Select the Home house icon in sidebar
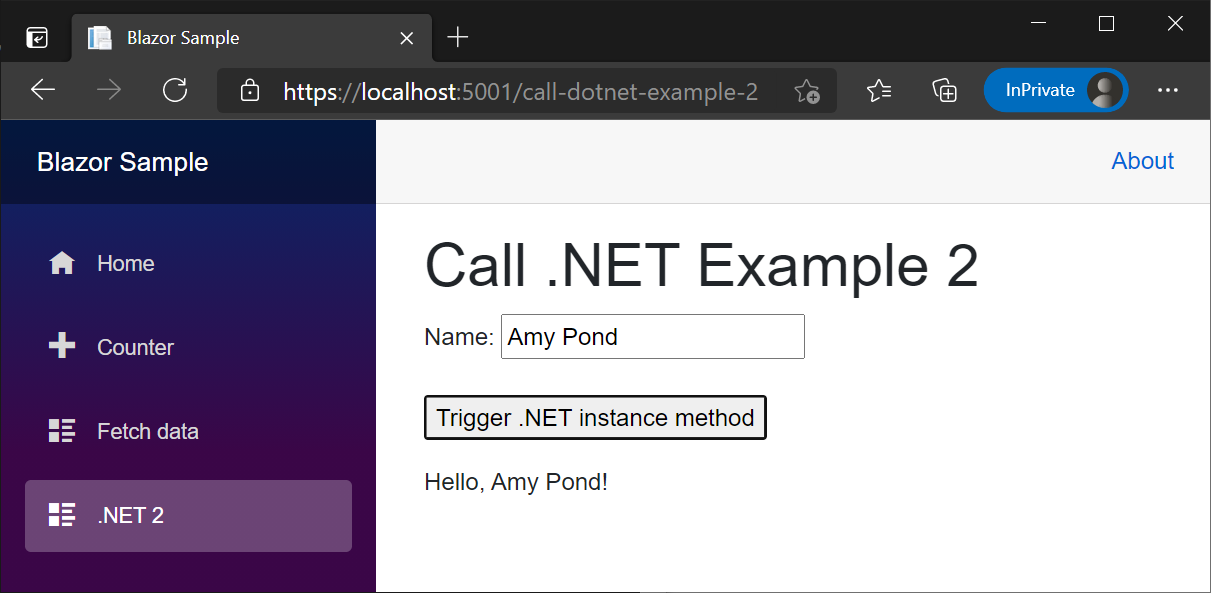The image size is (1211, 593). (61, 263)
